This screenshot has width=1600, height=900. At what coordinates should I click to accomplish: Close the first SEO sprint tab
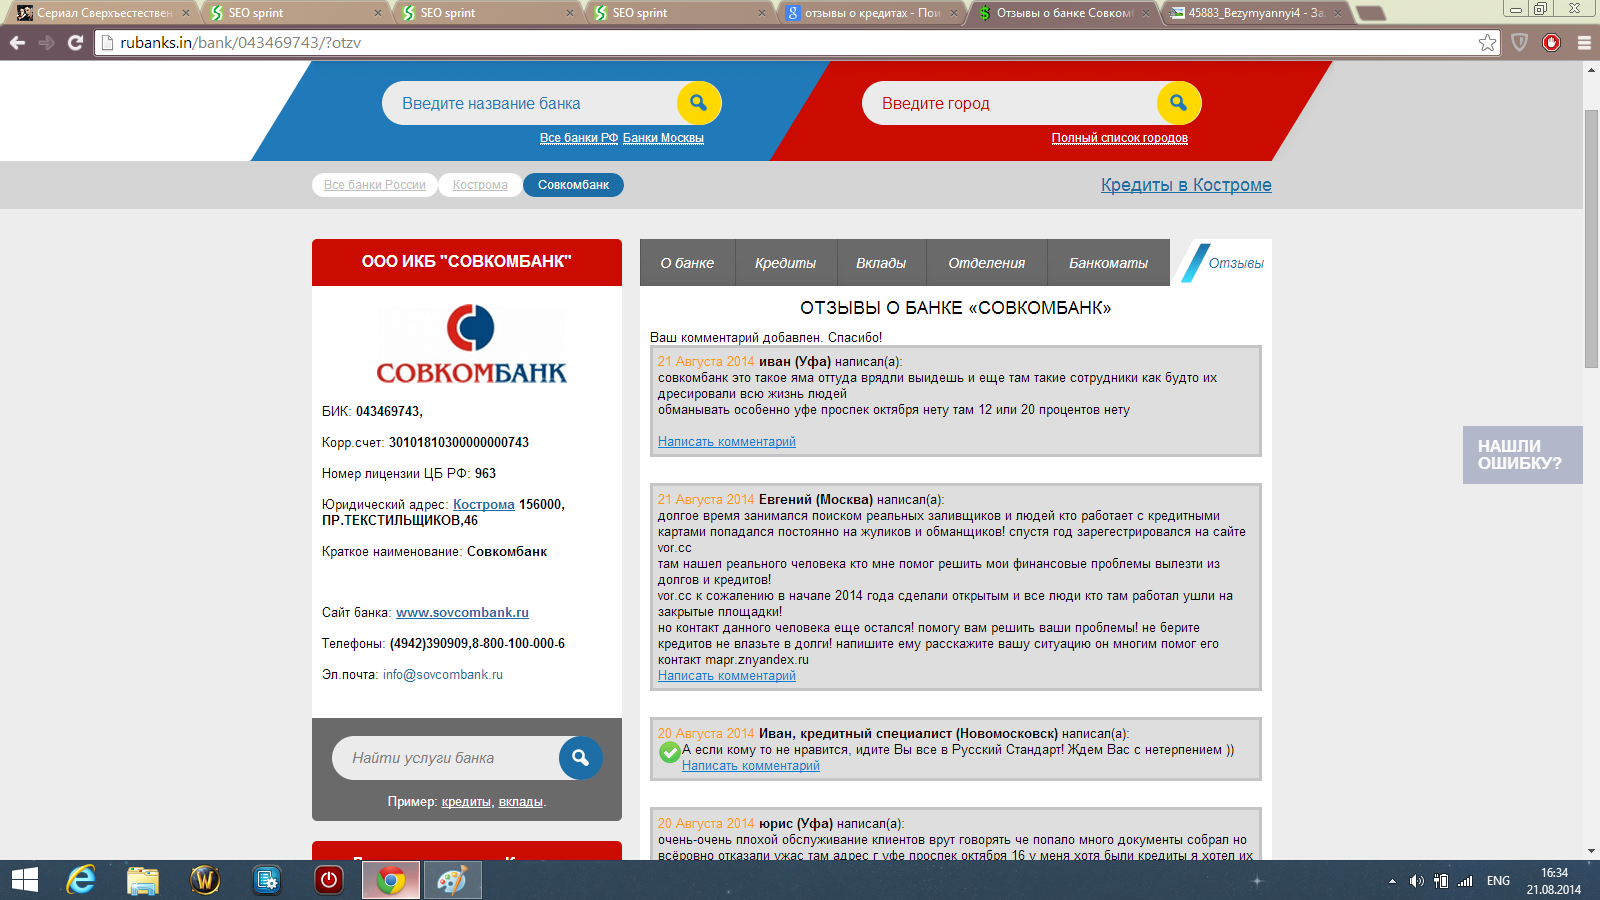tap(377, 13)
